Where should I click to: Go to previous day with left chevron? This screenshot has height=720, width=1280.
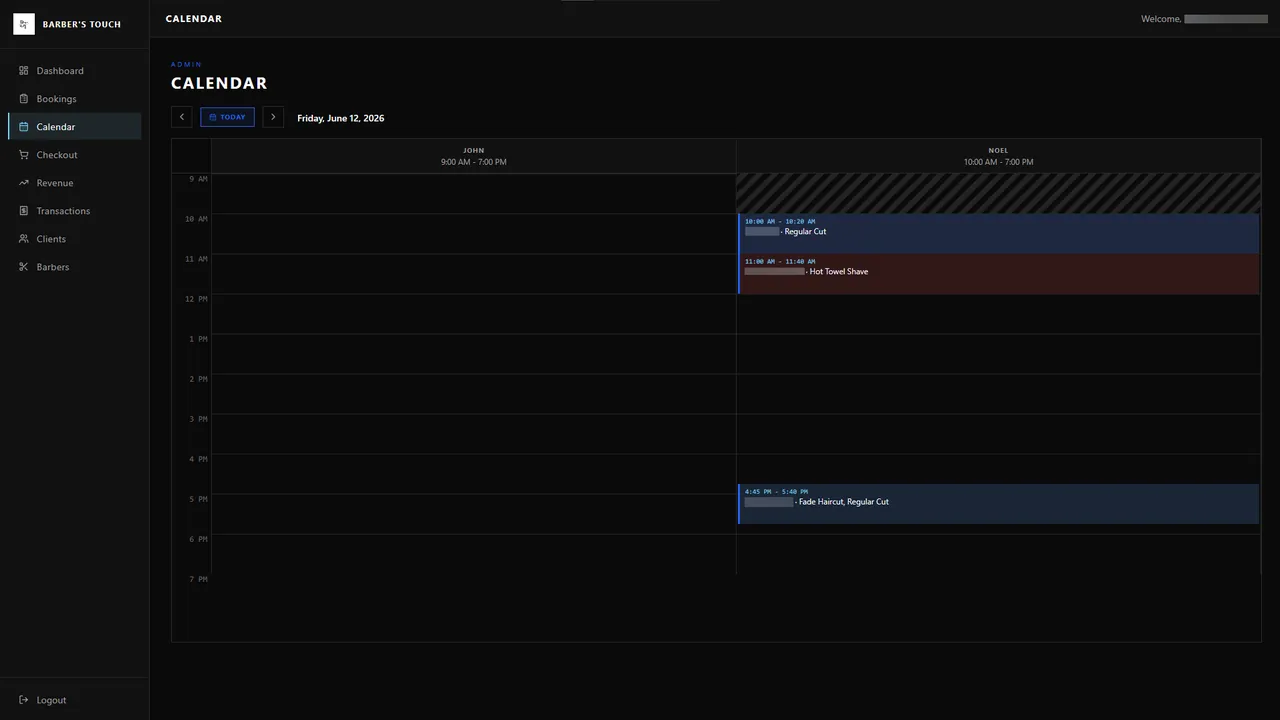pyautogui.click(x=181, y=117)
